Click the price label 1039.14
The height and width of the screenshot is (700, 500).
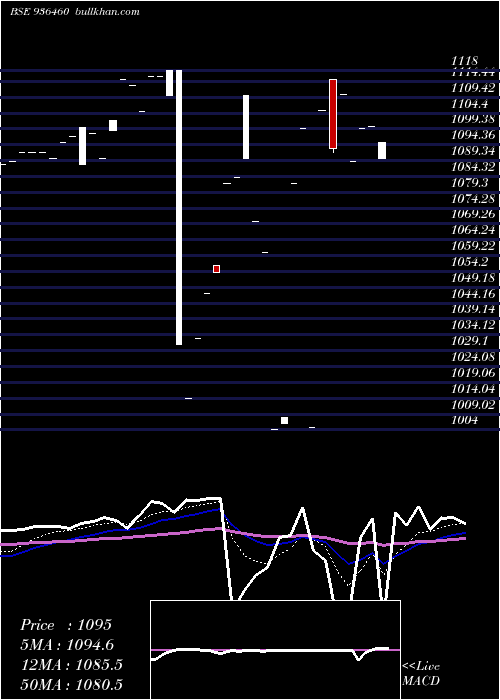[x=473, y=309]
